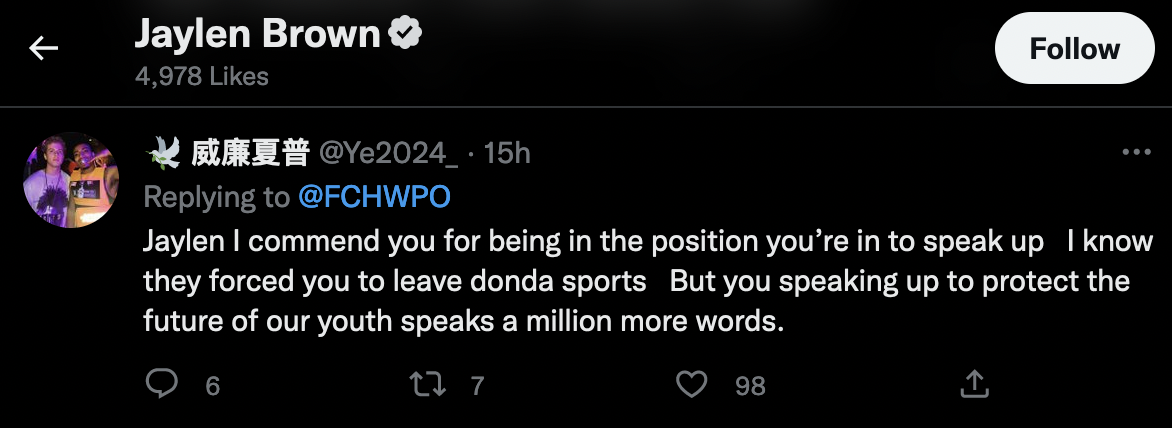
Task: Click the dove emoji before the name
Action: pyautogui.click(x=163, y=153)
